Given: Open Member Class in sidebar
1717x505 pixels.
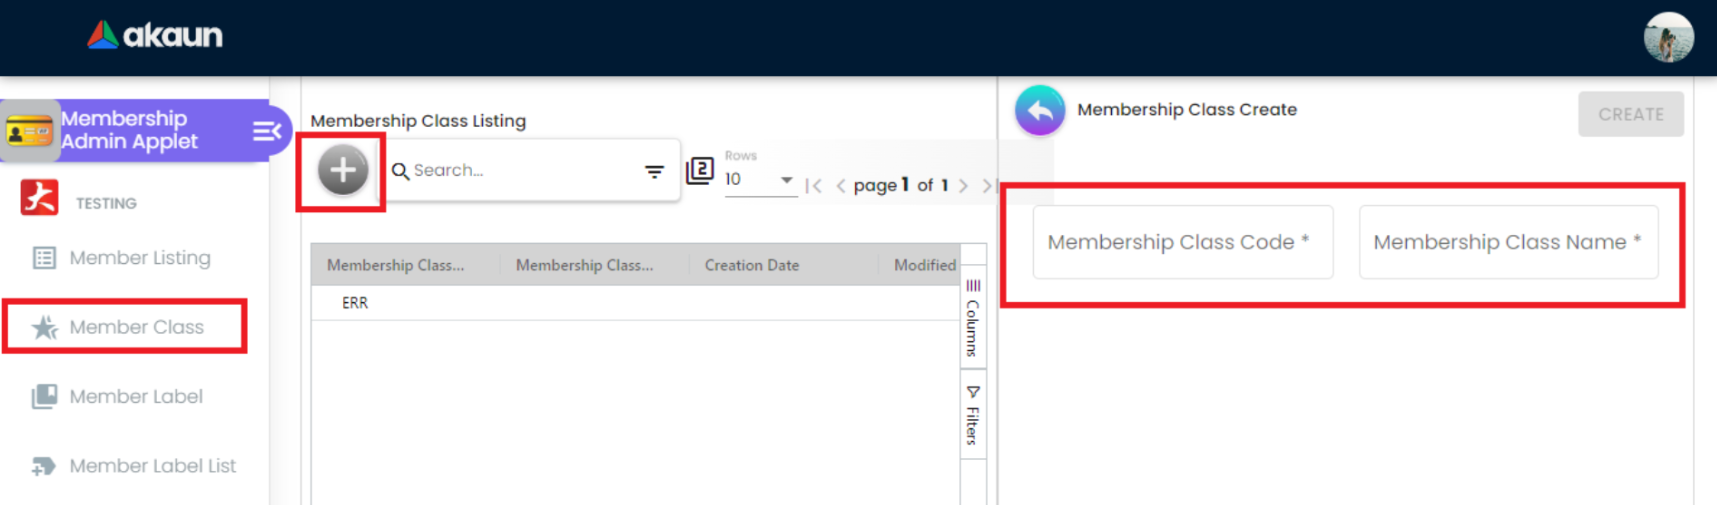Looking at the screenshot, I should 118,327.
